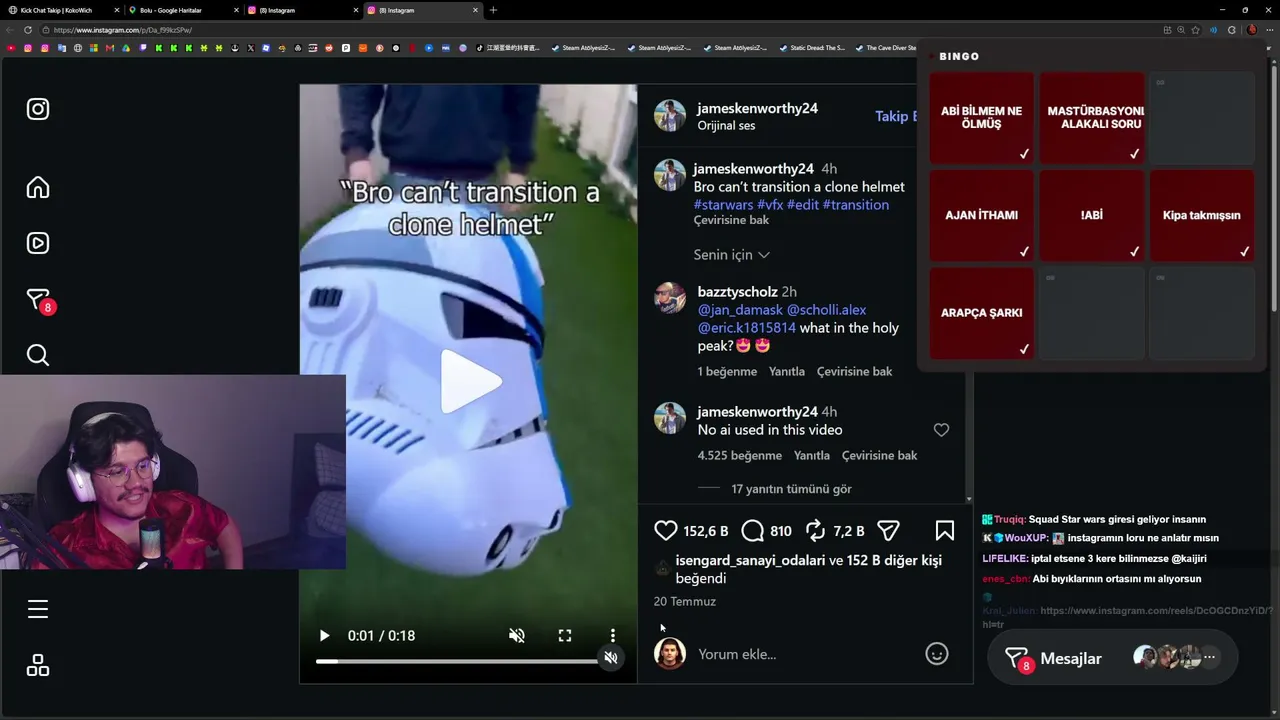This screenshot has width=1280, height=720.
Task: Toggle the "Kipa takmışsın" bingo tile
Action: coord(1201,215)
